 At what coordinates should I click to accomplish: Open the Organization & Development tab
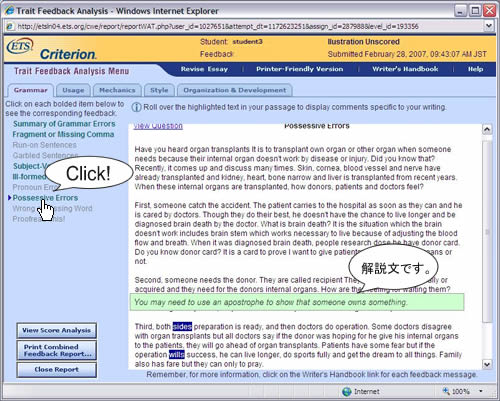pyautogui.click(x=235, y=90)
